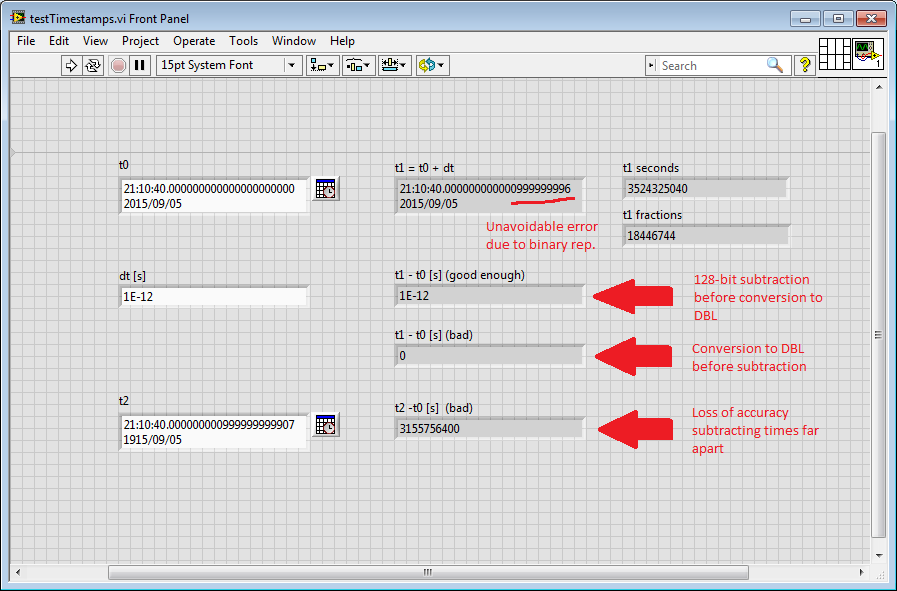Click the t1 fractions indicator 18446744

coord(705,236)
